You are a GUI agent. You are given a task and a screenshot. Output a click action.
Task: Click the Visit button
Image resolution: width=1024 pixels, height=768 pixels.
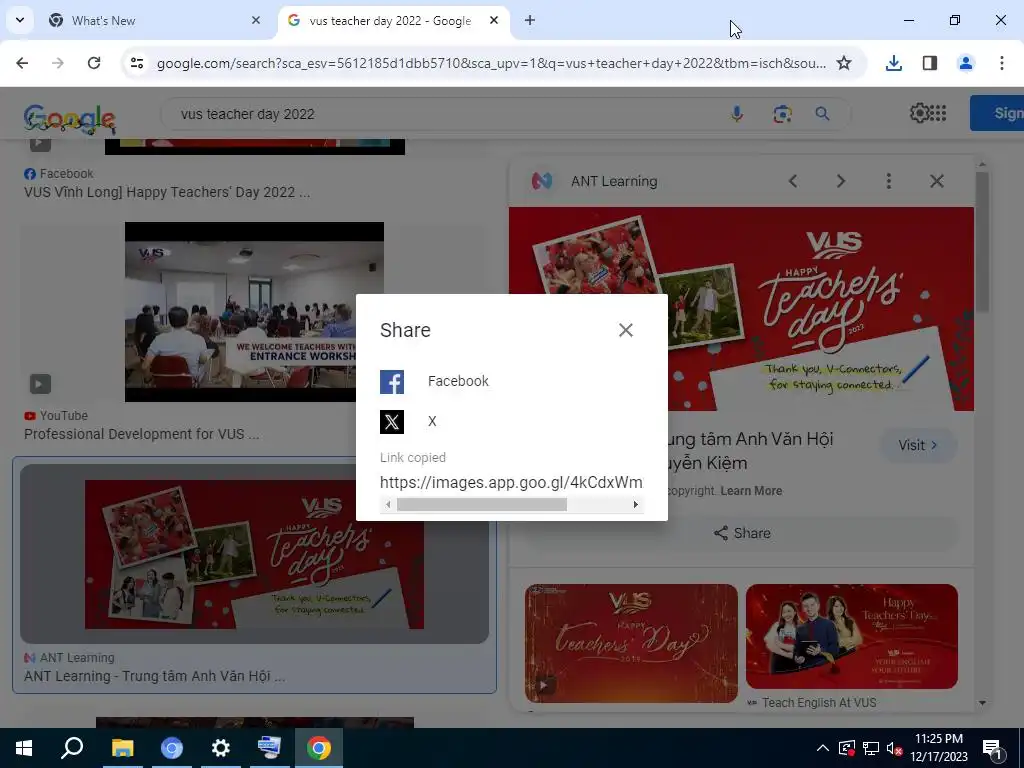tap(918, 445)
